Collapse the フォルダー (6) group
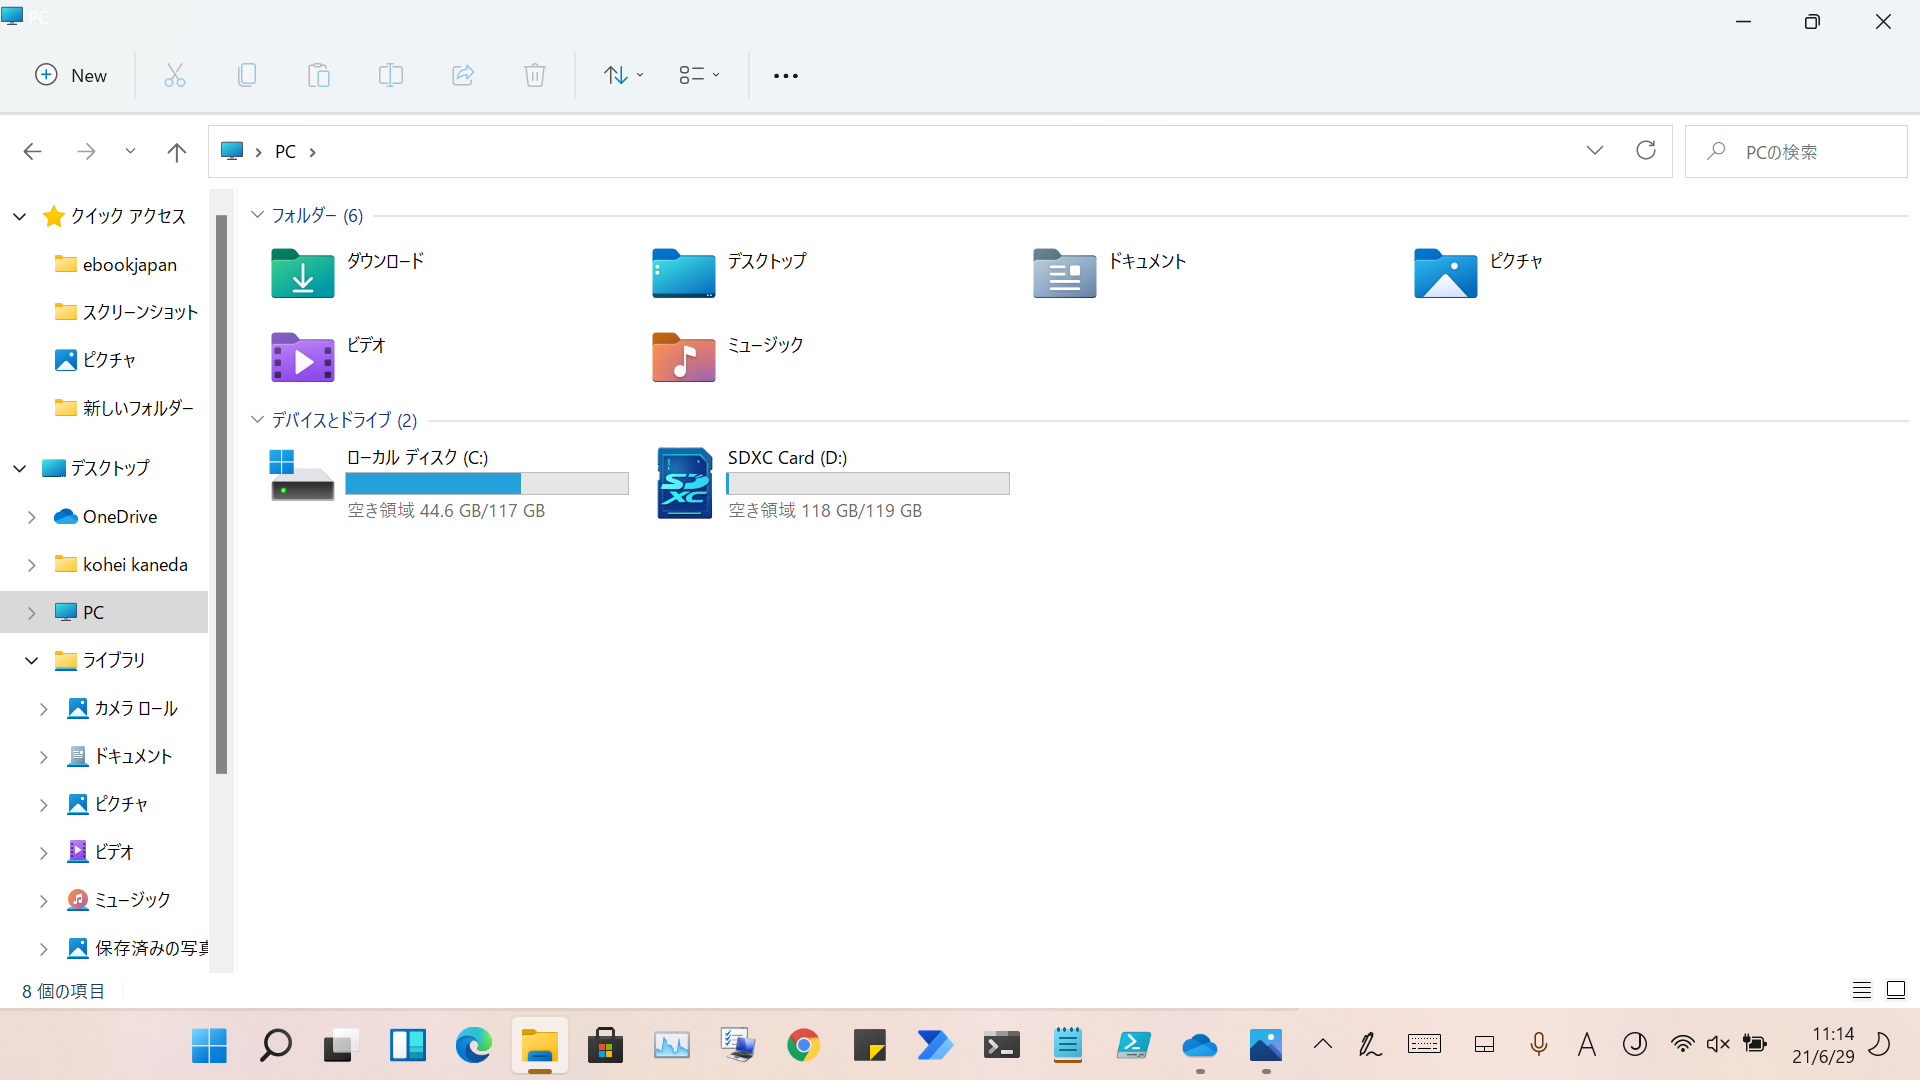 tap(258, 215)
